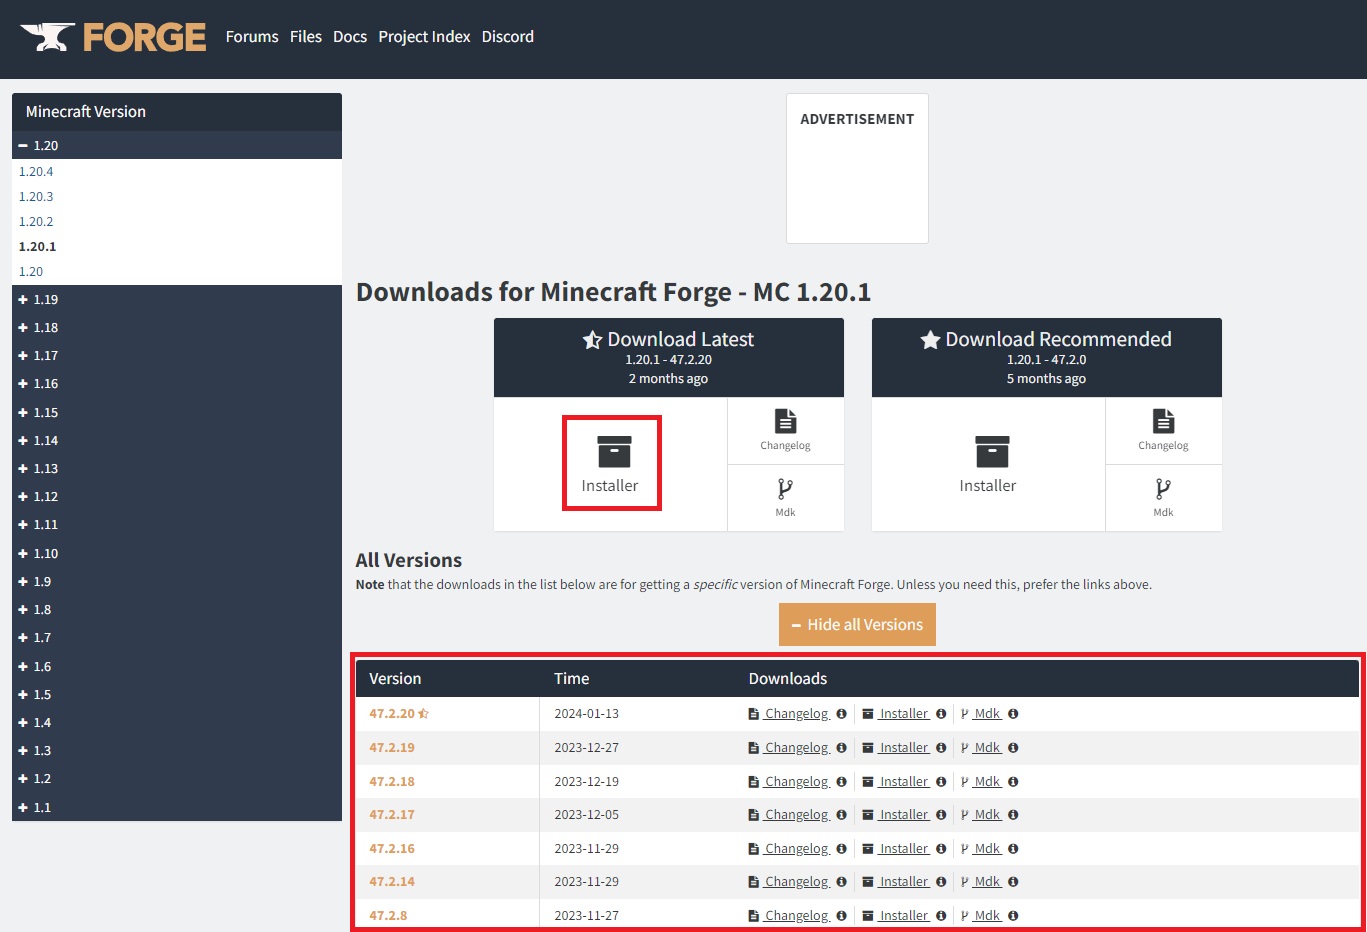This screenshot has width=1367, height=932.
Task: Get the Recommended build Mdk
Action: click(1163, 497)
